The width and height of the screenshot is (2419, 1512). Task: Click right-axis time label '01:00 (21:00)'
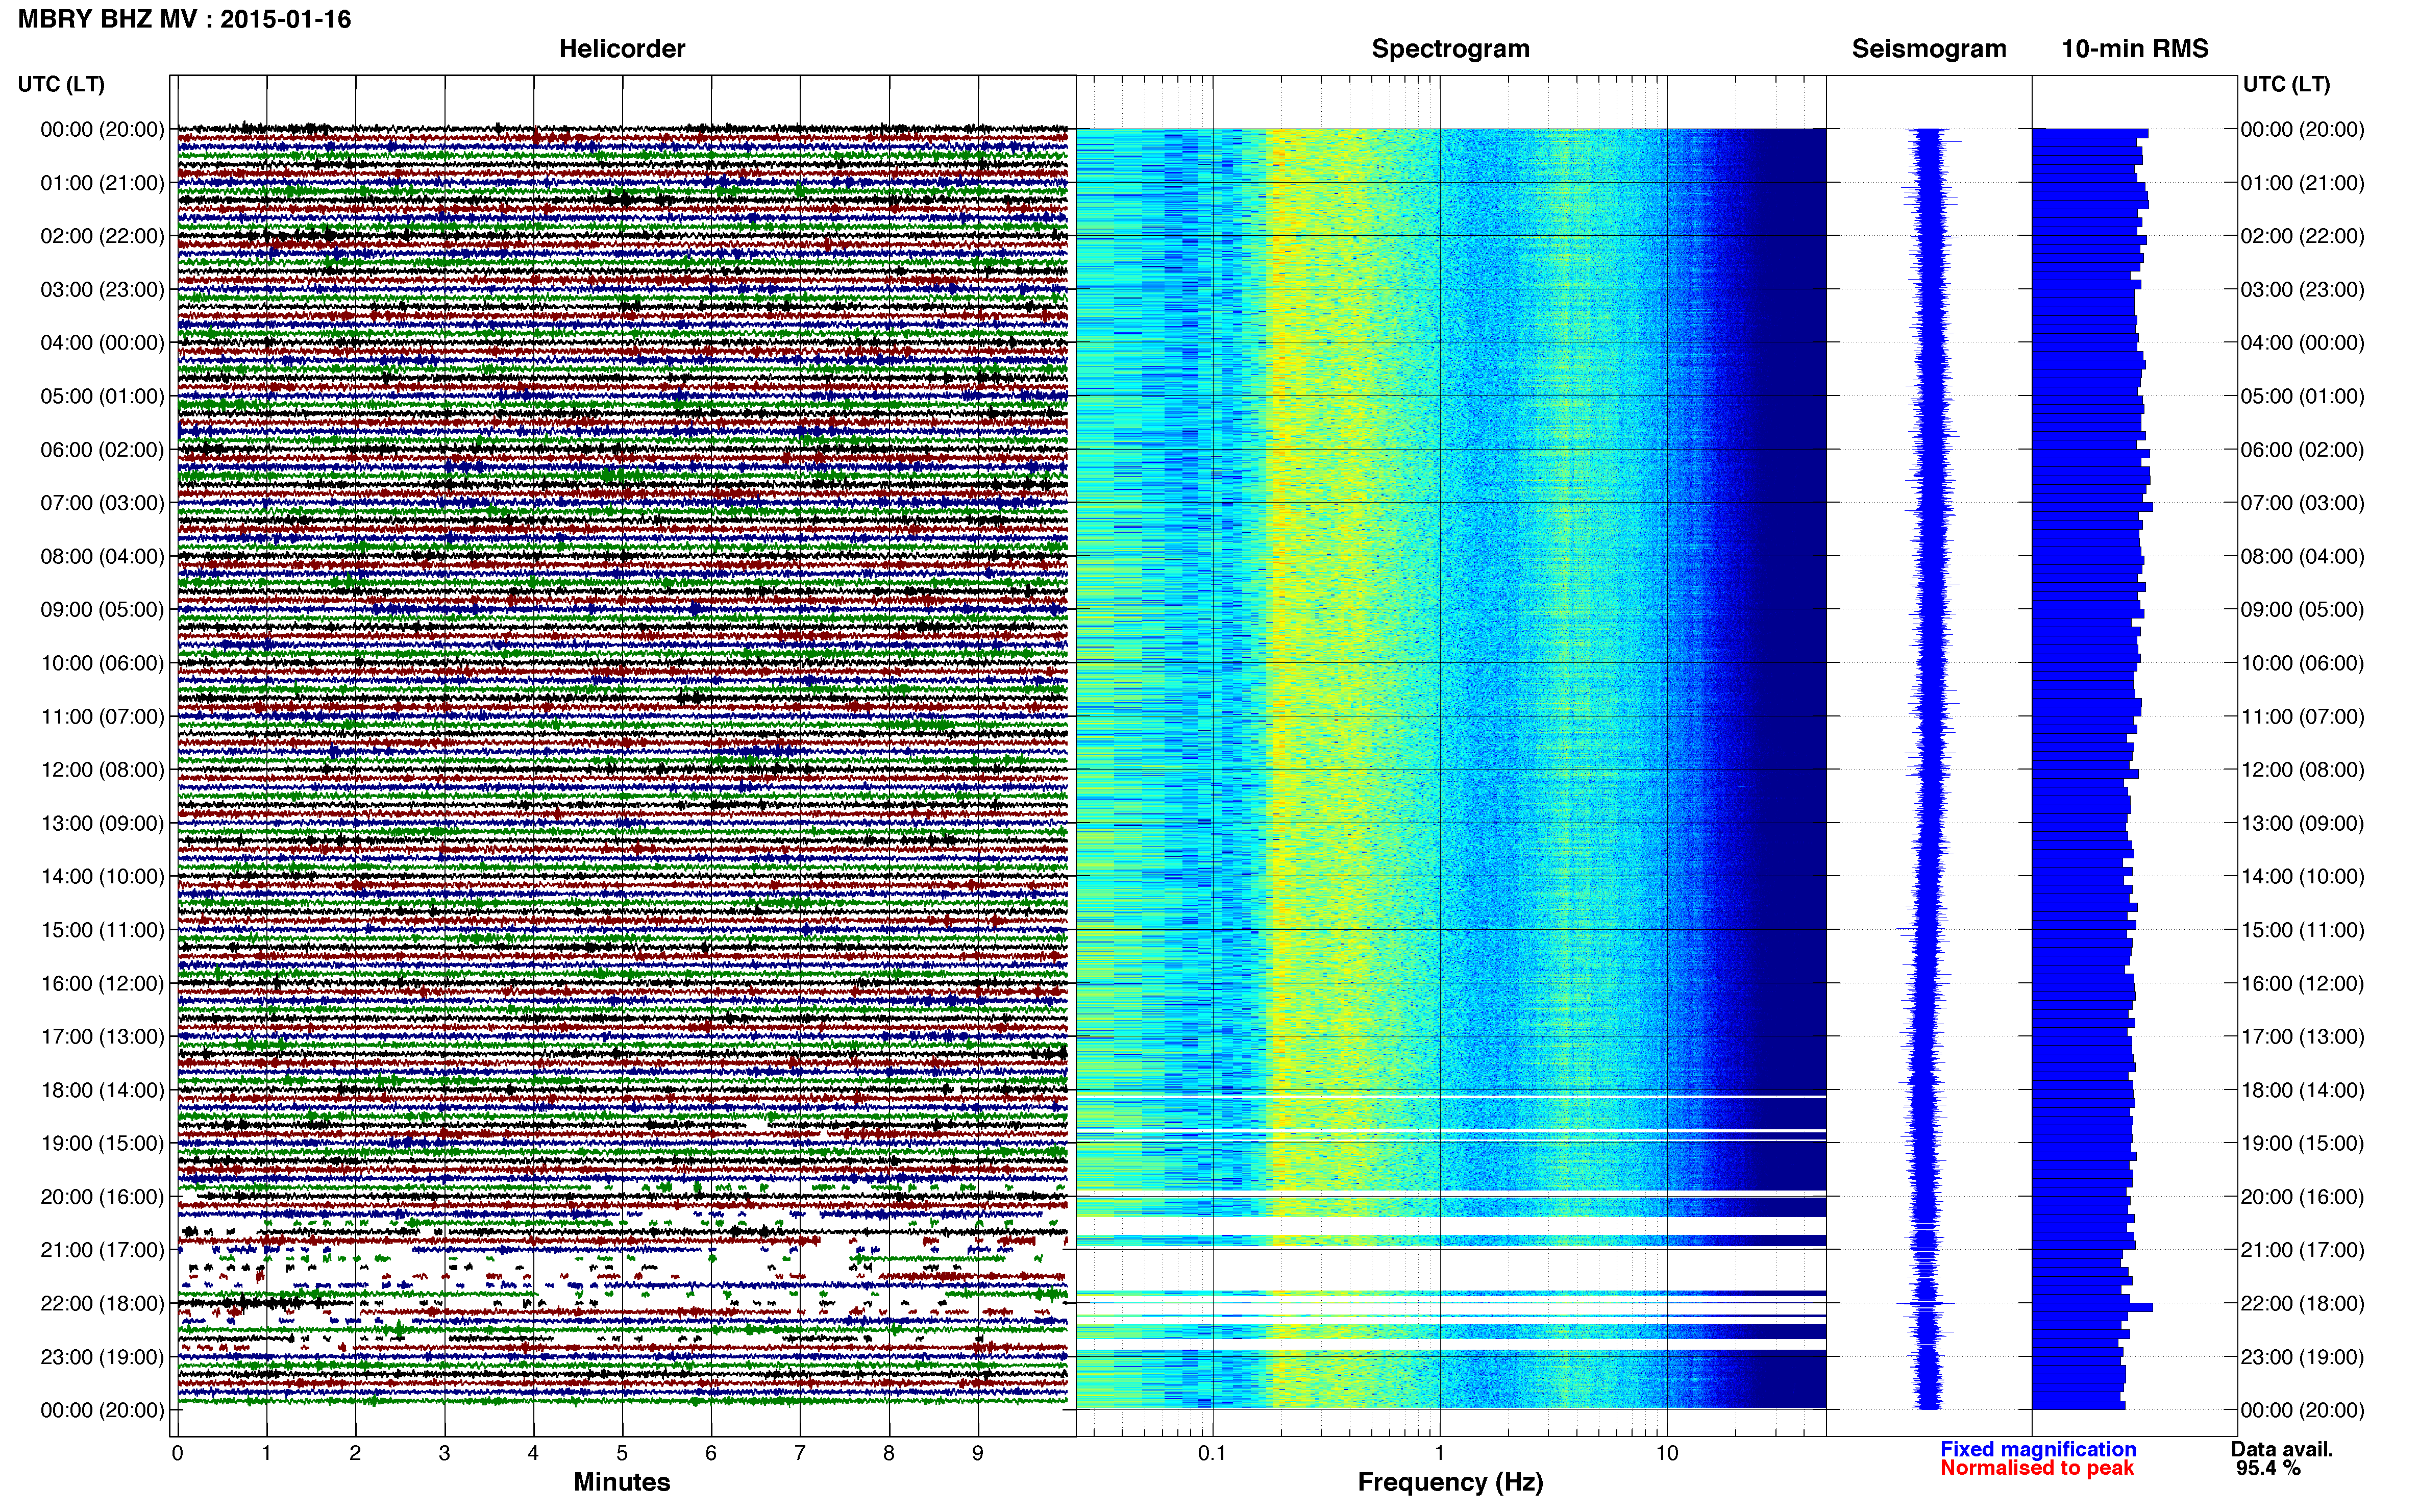tap(2302, 182)
